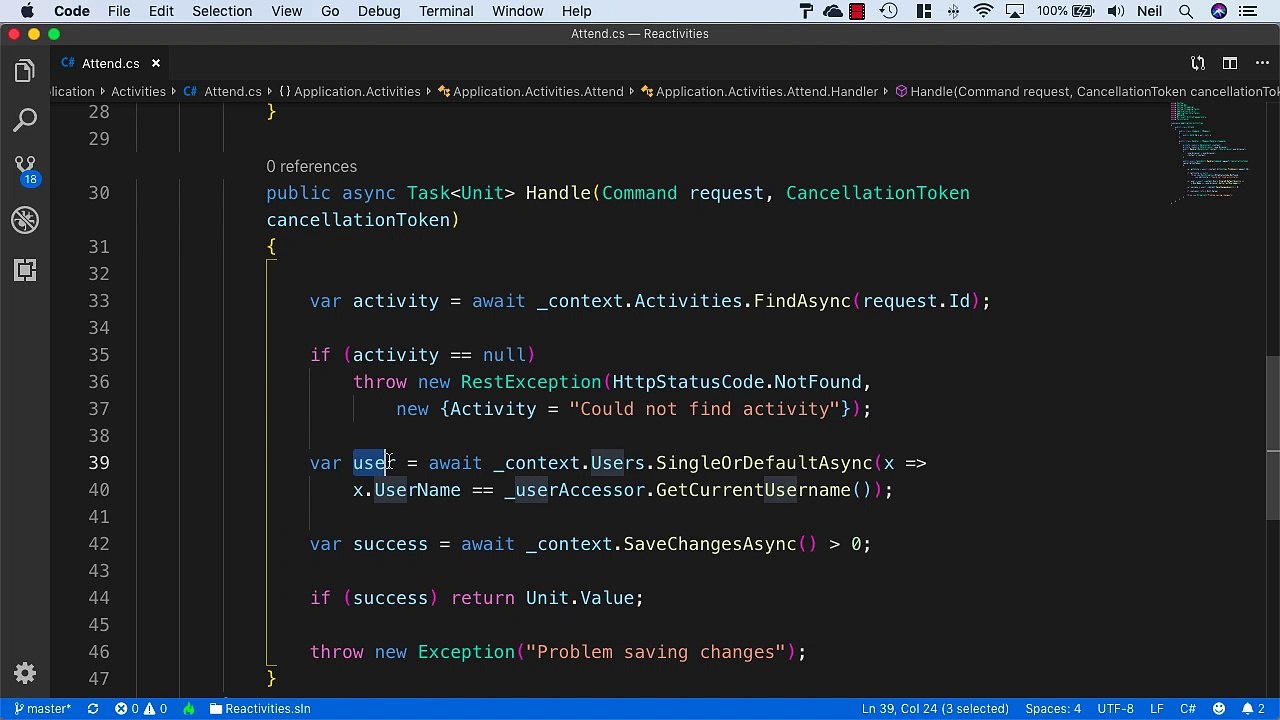Expand Handle method breadcrumb
Image resolution: width=1280 pixels, height=720 pixels.
click(x=1087, y=91)
